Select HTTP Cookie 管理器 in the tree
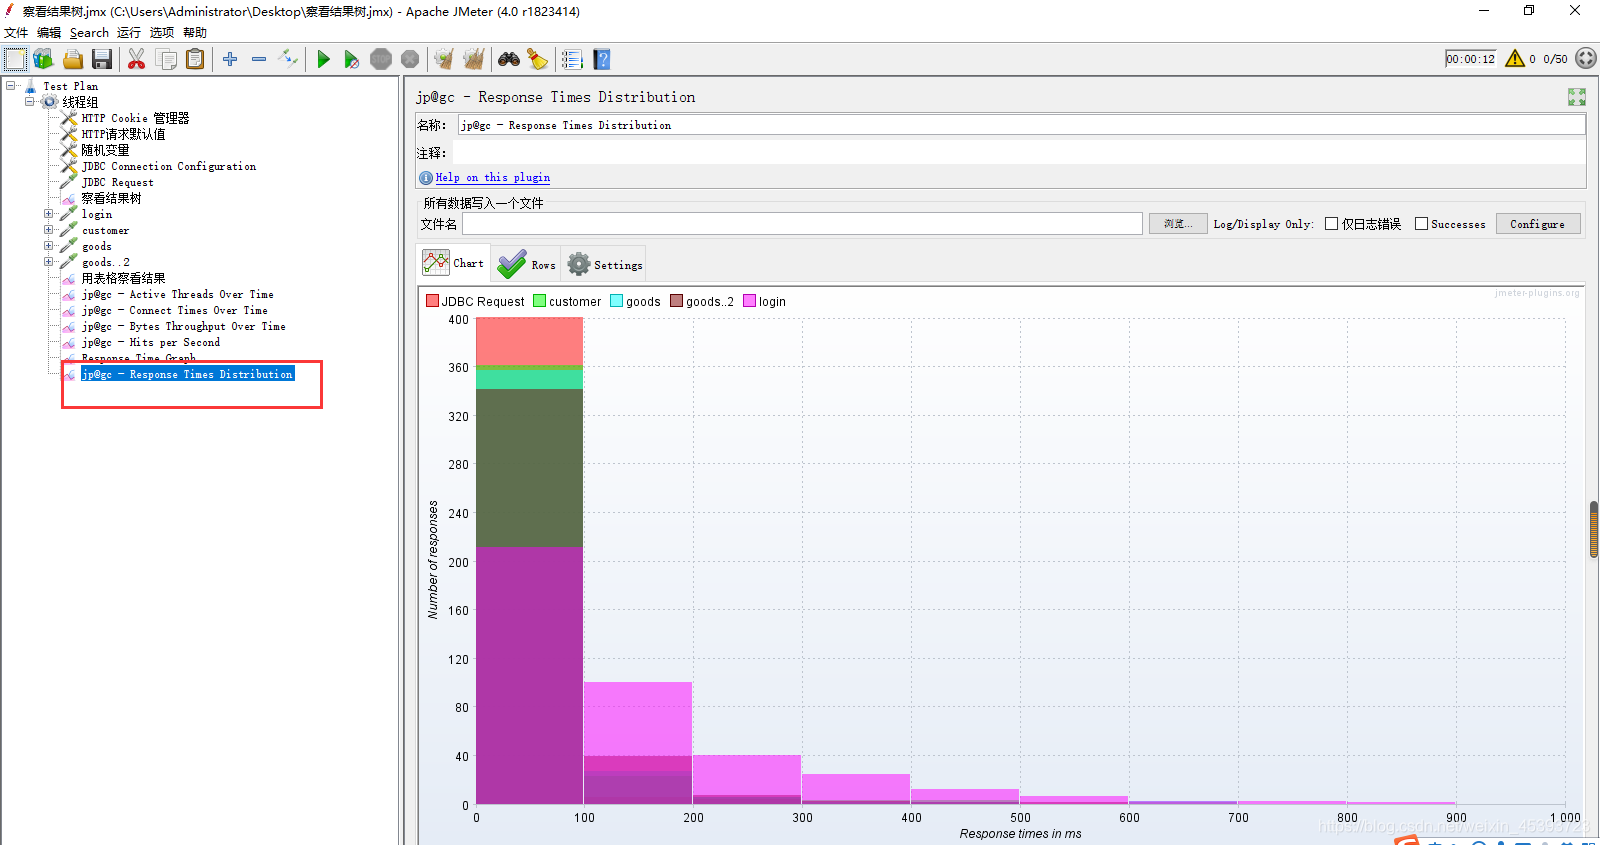Viewport: 1600px width, 845px height. 135,118
